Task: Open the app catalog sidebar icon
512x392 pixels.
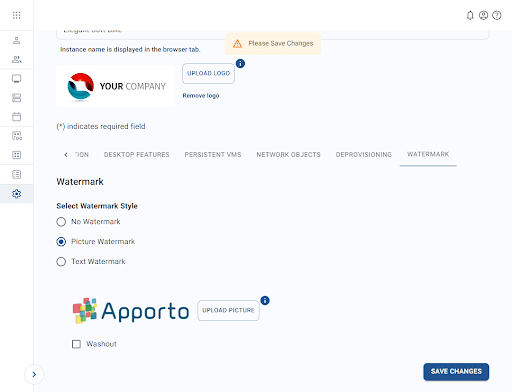Action: [x=17, y=136]
